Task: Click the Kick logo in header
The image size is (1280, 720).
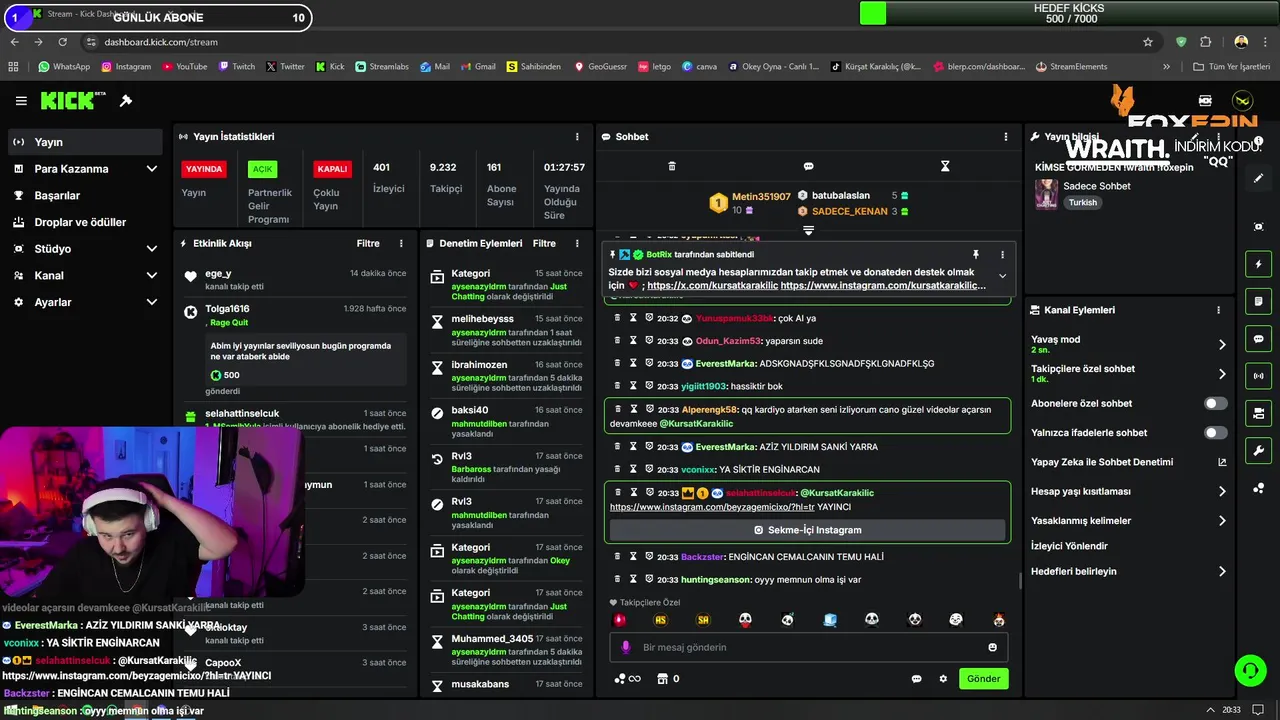Action: coord(73,101)
